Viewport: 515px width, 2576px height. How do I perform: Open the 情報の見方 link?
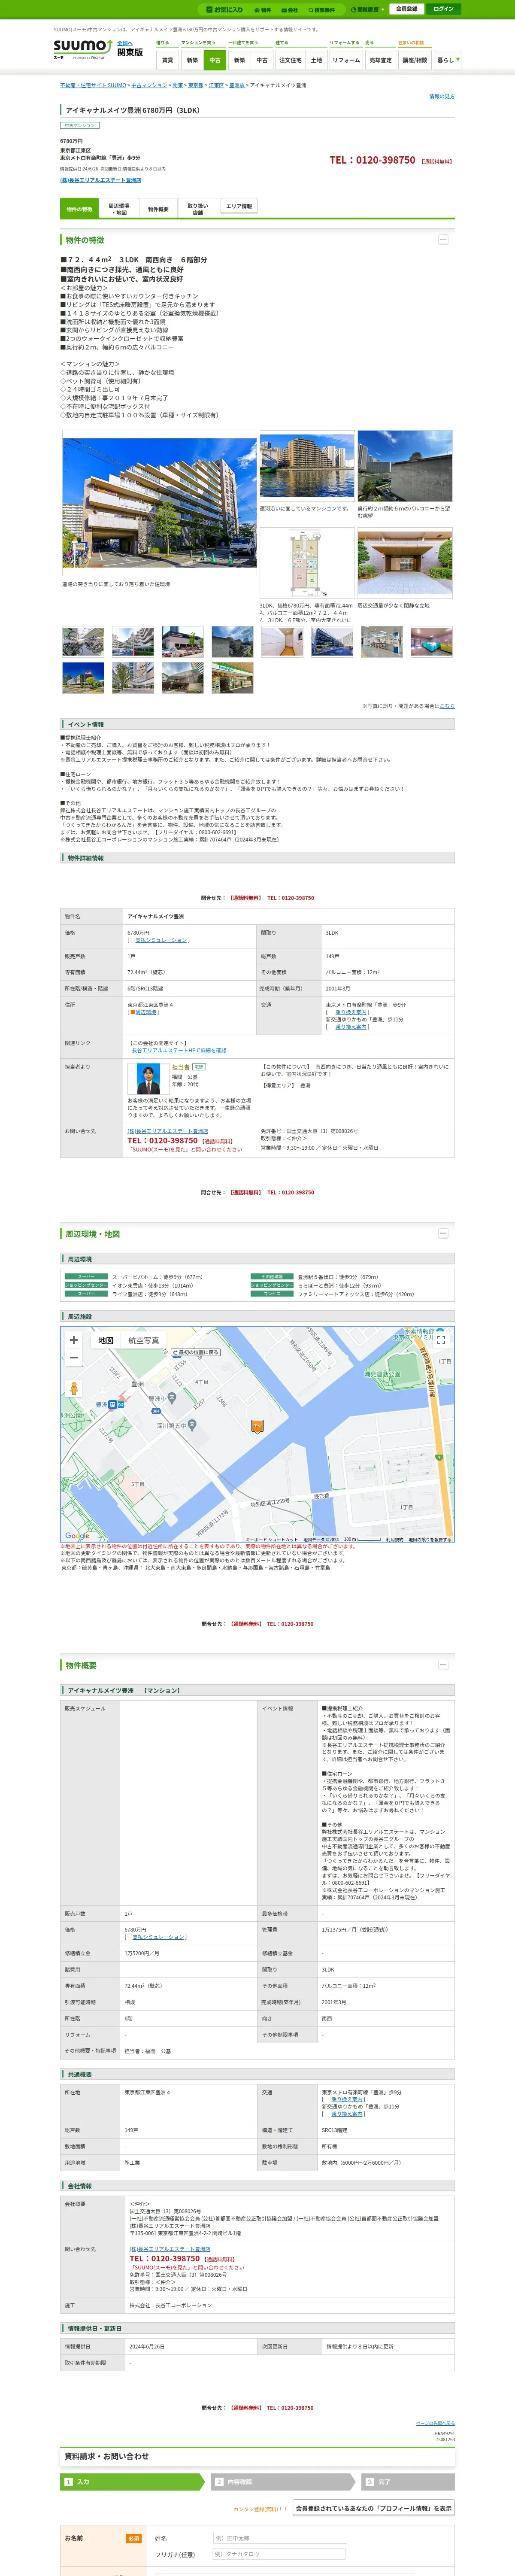tap(441, 97)
